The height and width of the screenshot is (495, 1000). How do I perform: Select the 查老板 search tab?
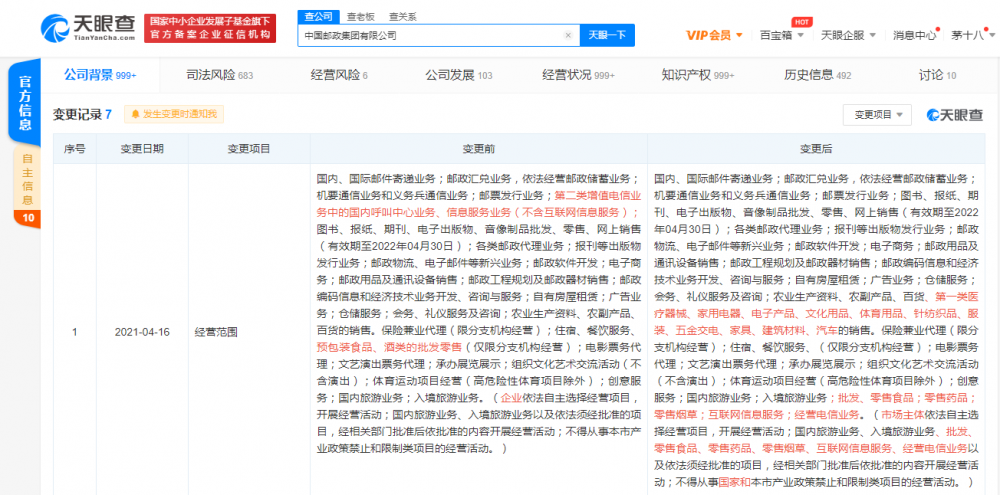point(360,17)
